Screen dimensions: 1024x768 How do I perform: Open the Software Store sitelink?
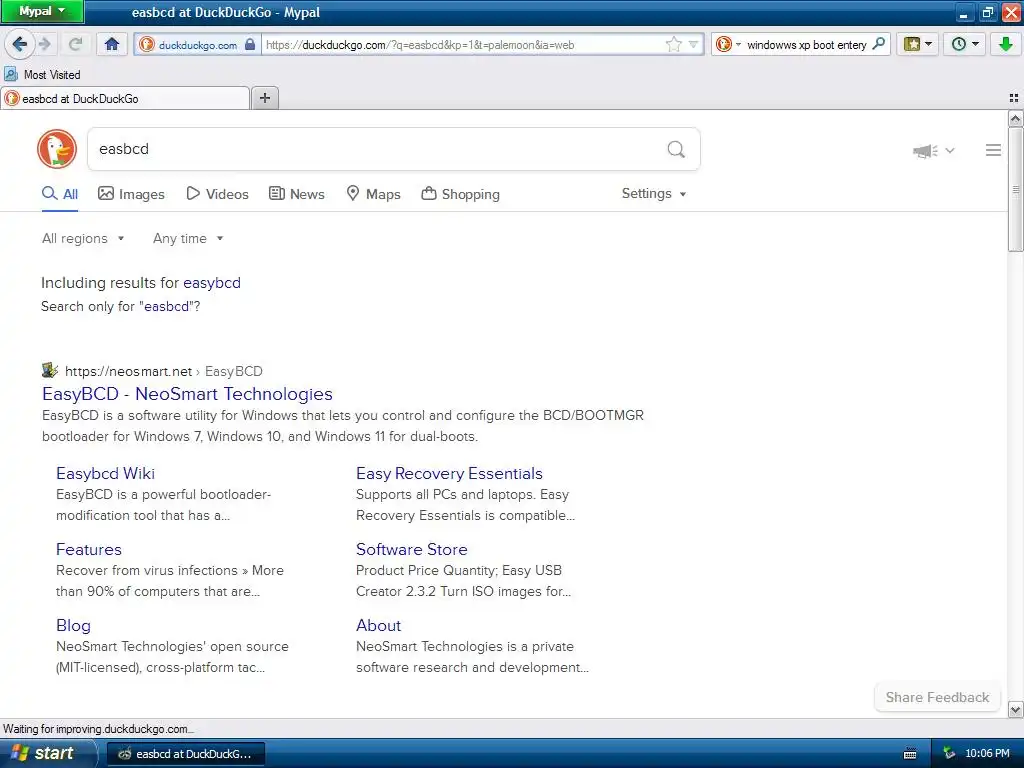411,549
